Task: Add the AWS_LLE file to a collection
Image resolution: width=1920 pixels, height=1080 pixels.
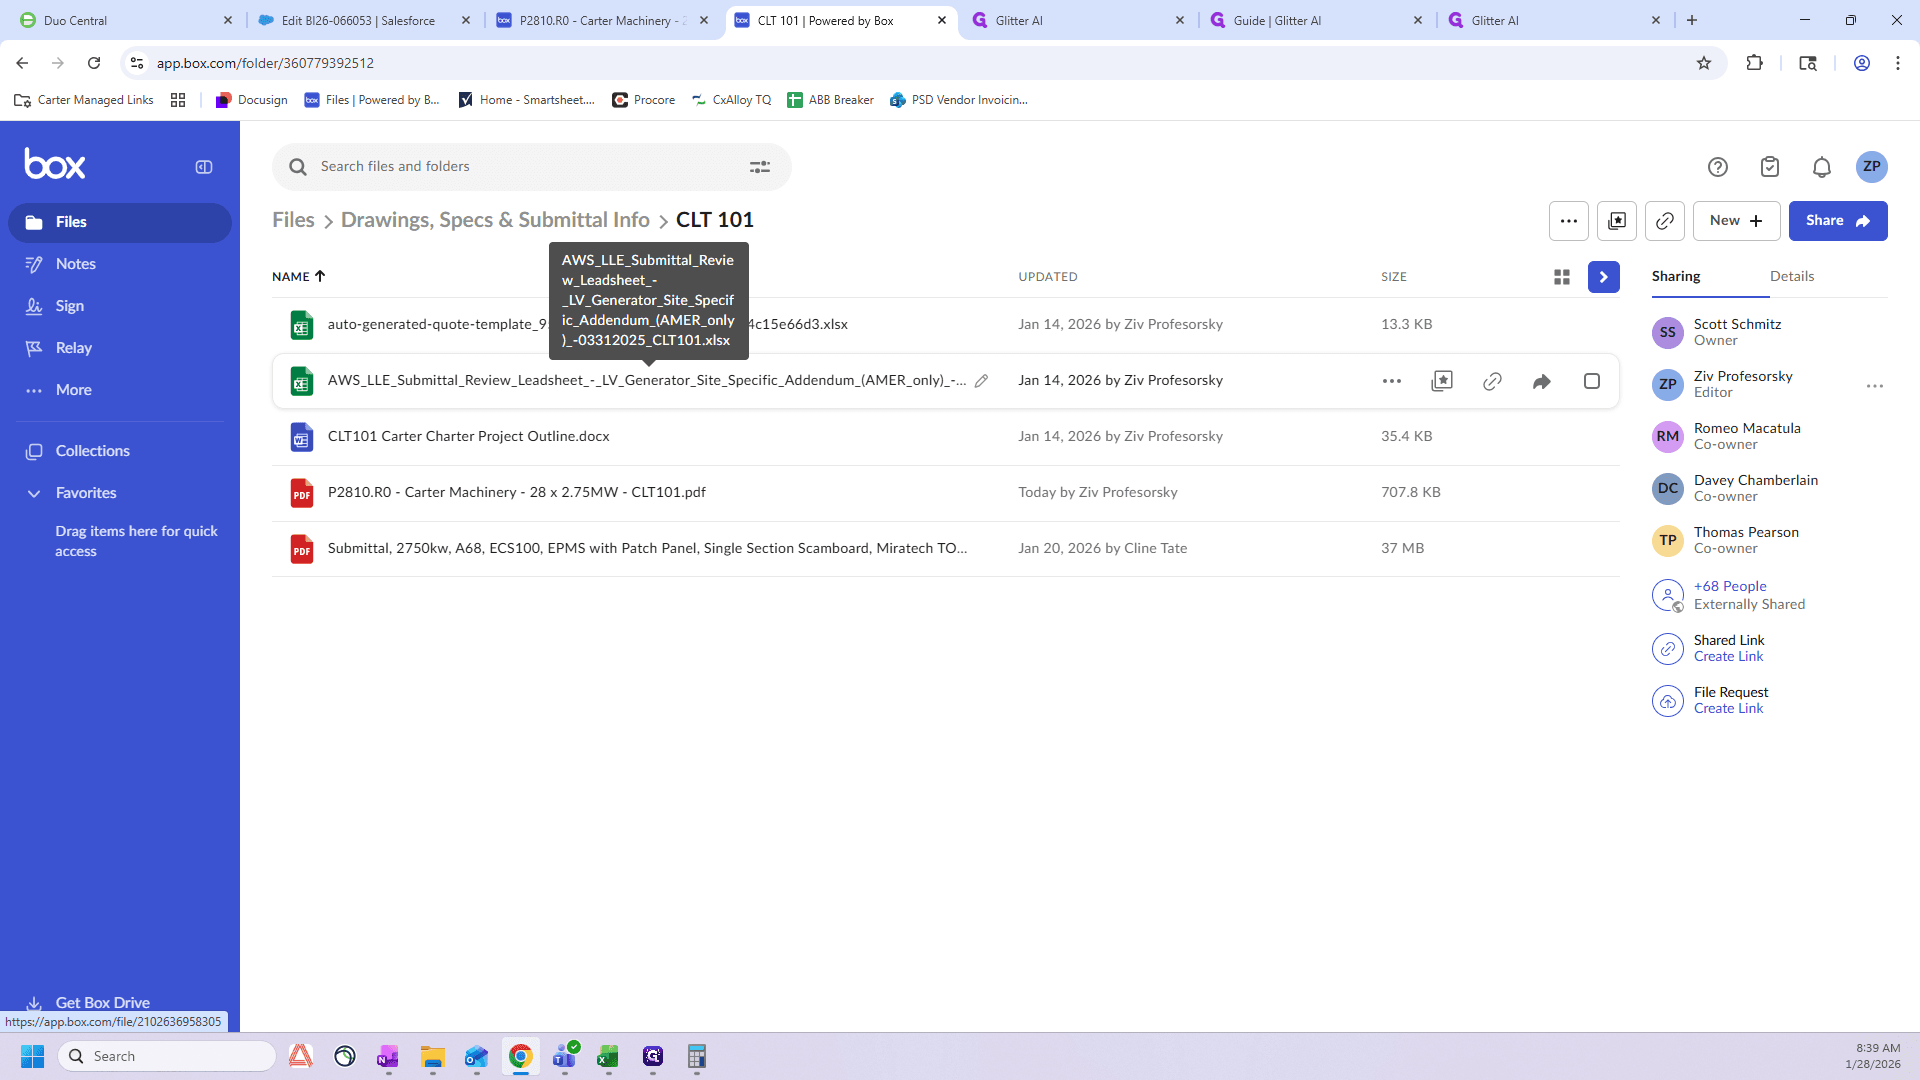Action: click(x=1442, y=381)
